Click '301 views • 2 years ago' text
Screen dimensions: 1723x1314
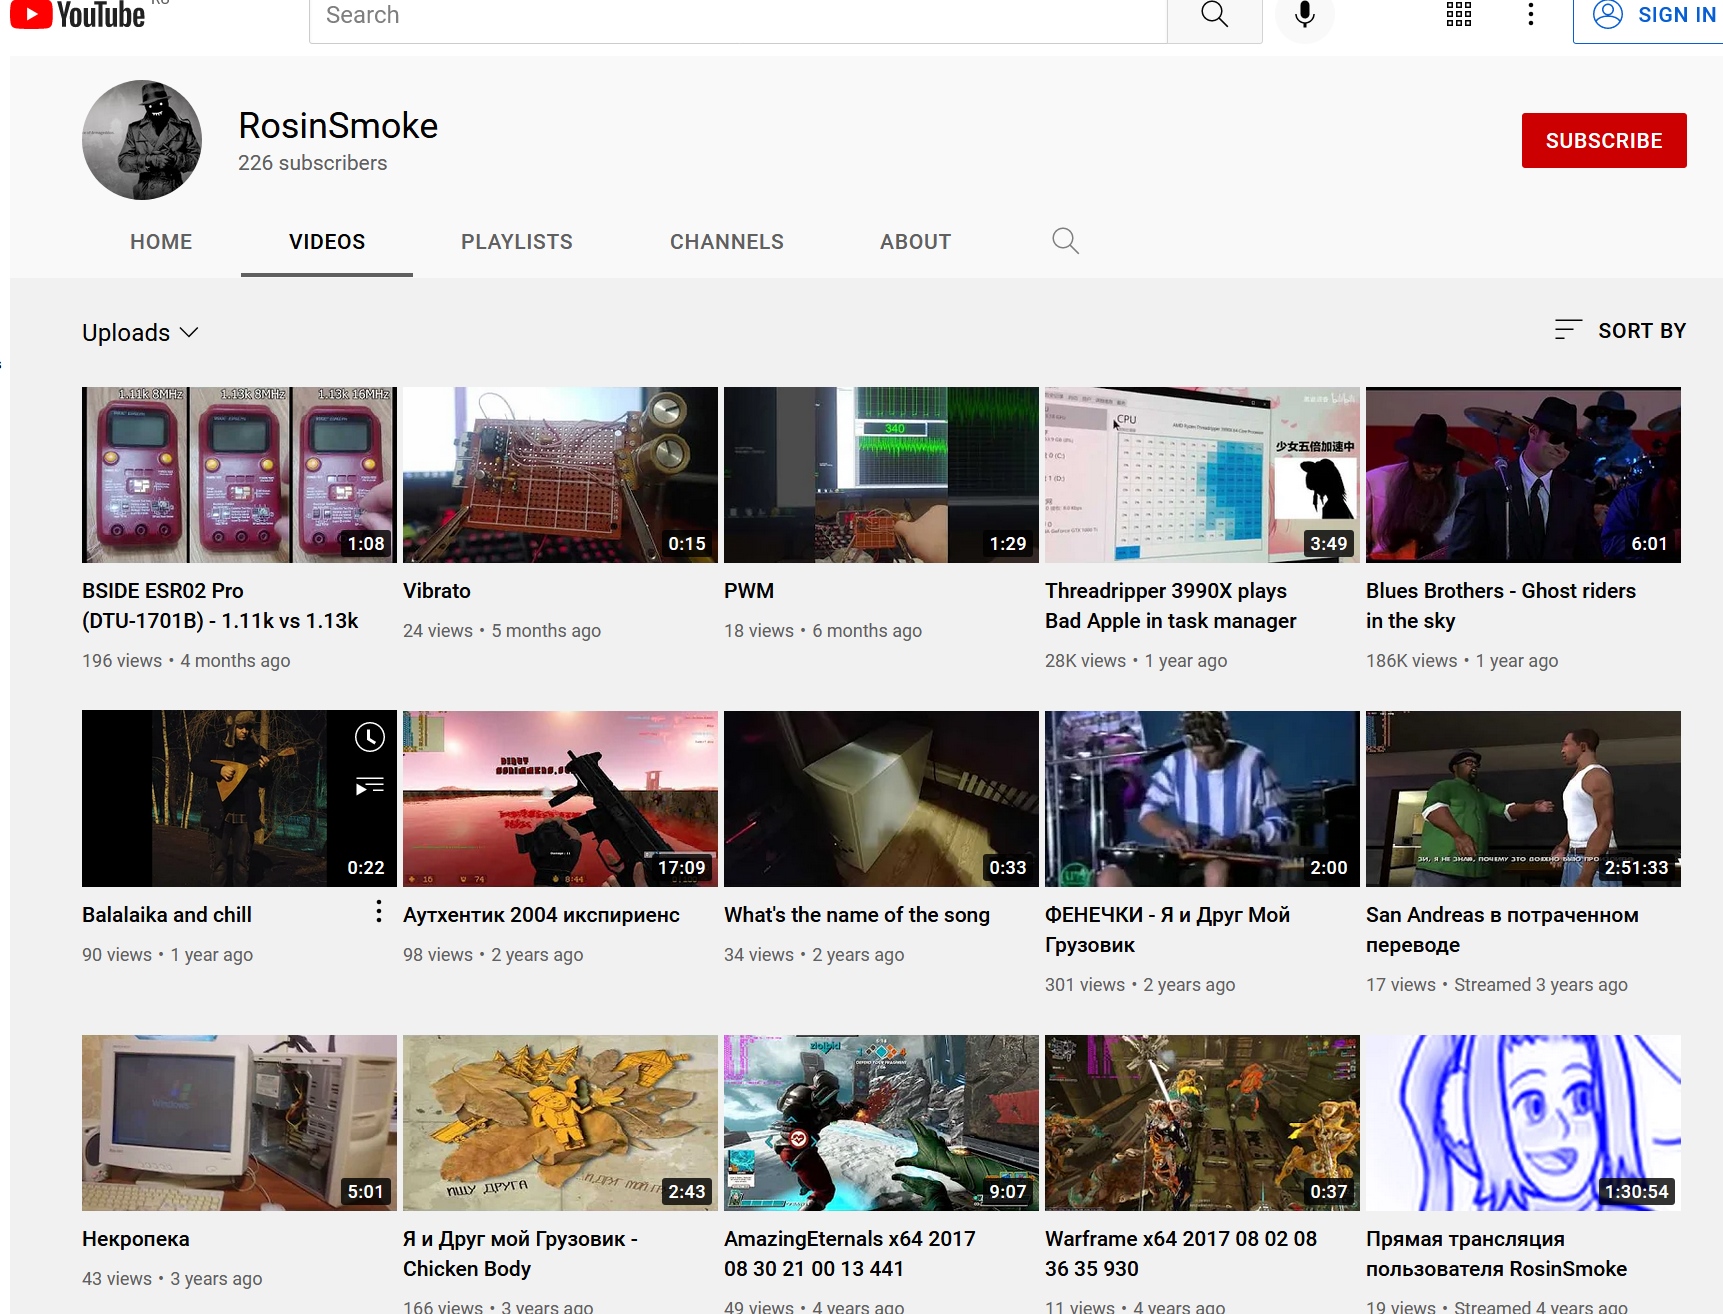coord(1140,985)
